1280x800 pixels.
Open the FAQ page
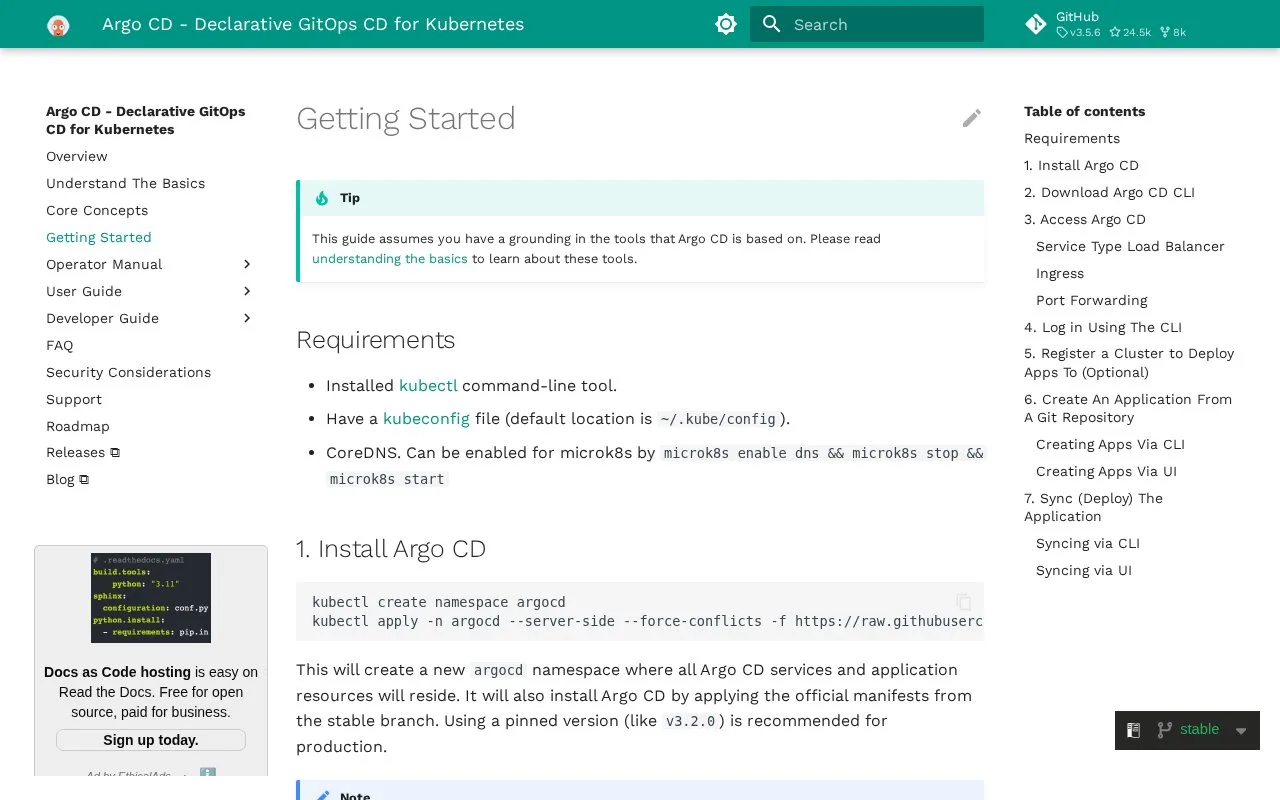(59, 345)
